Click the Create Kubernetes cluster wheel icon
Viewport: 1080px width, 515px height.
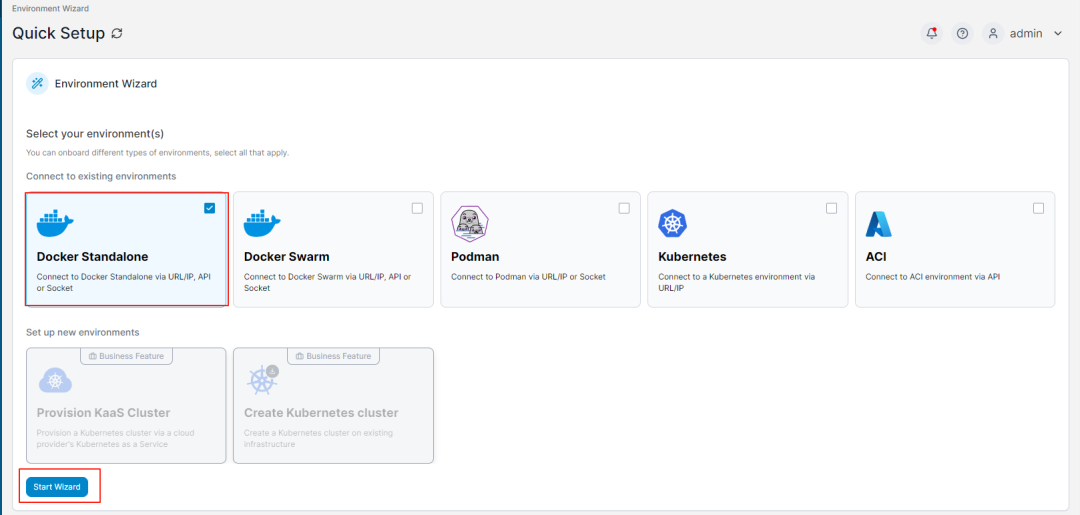point(262,380)
